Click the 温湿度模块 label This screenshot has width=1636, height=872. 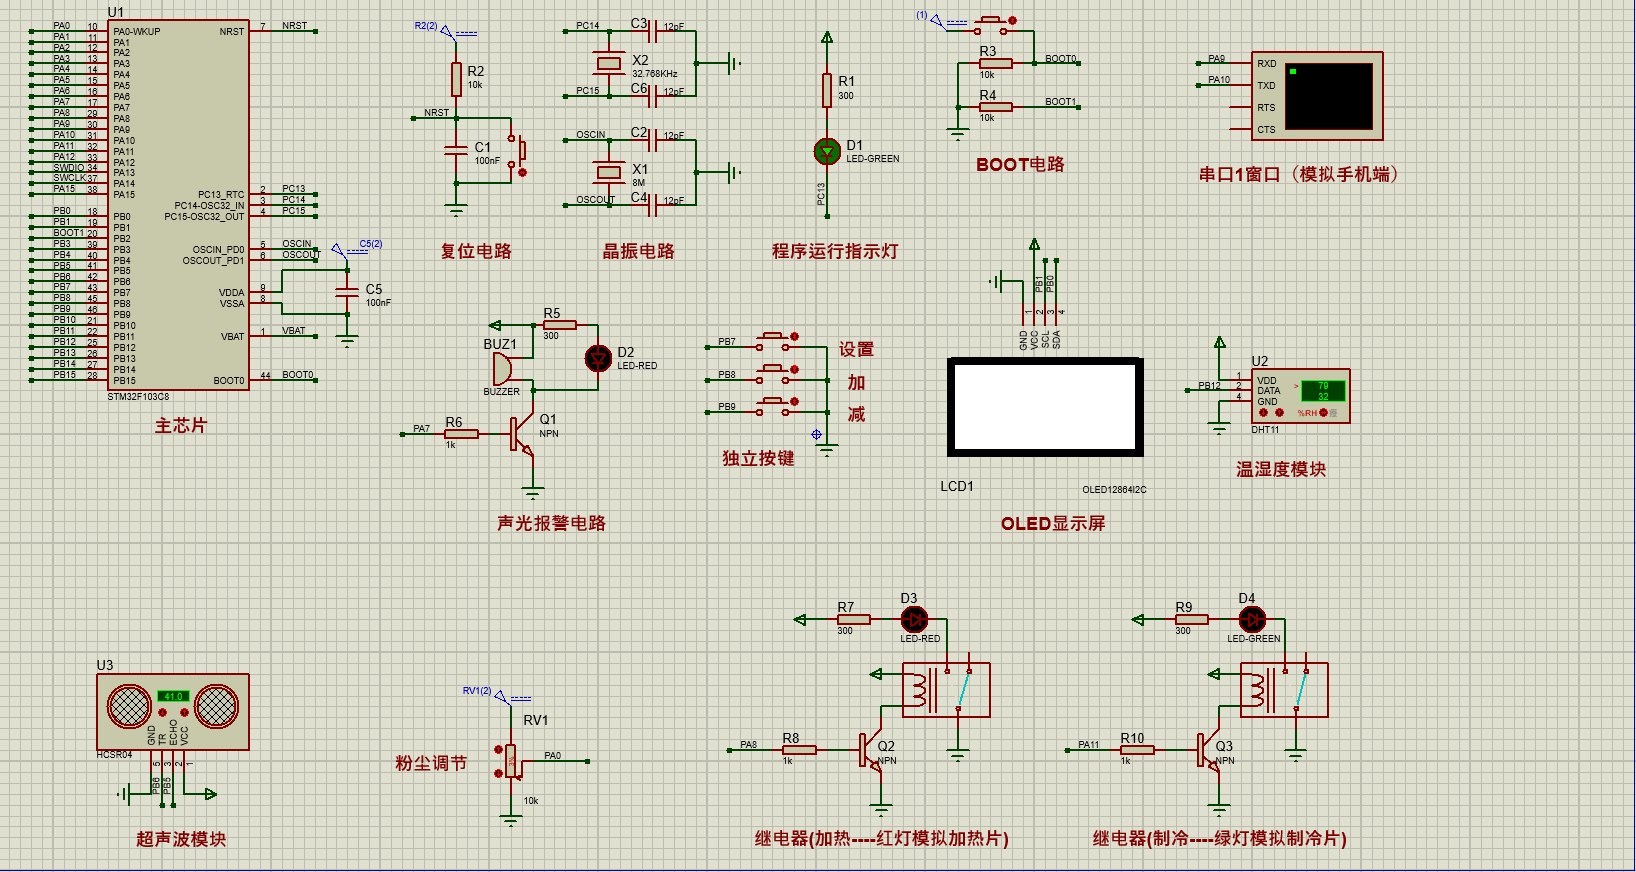pos(1281,469)
